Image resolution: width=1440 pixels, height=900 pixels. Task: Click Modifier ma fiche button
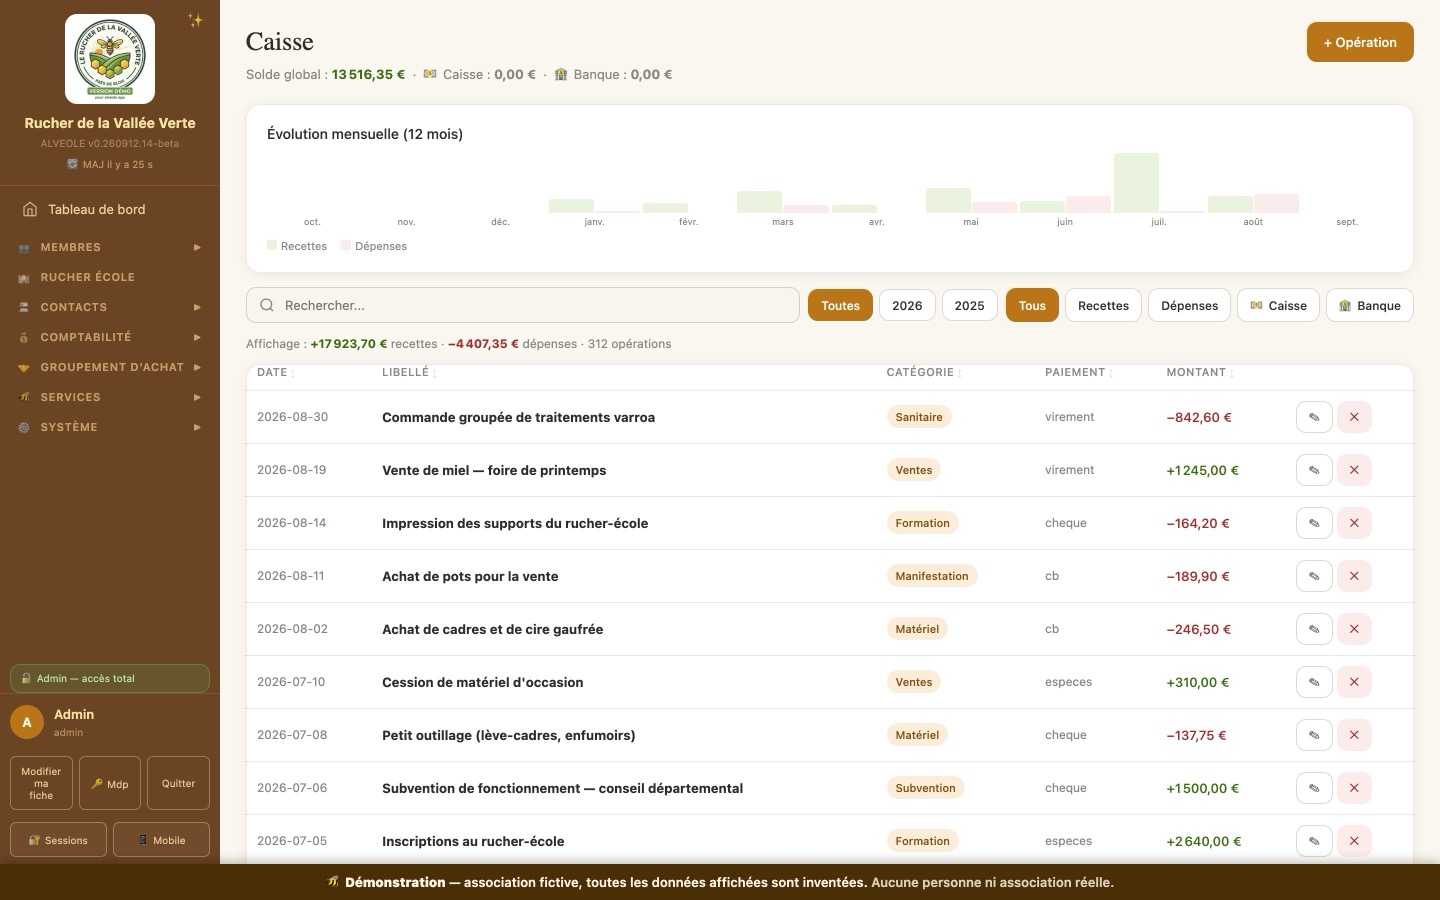coord(41,783)
